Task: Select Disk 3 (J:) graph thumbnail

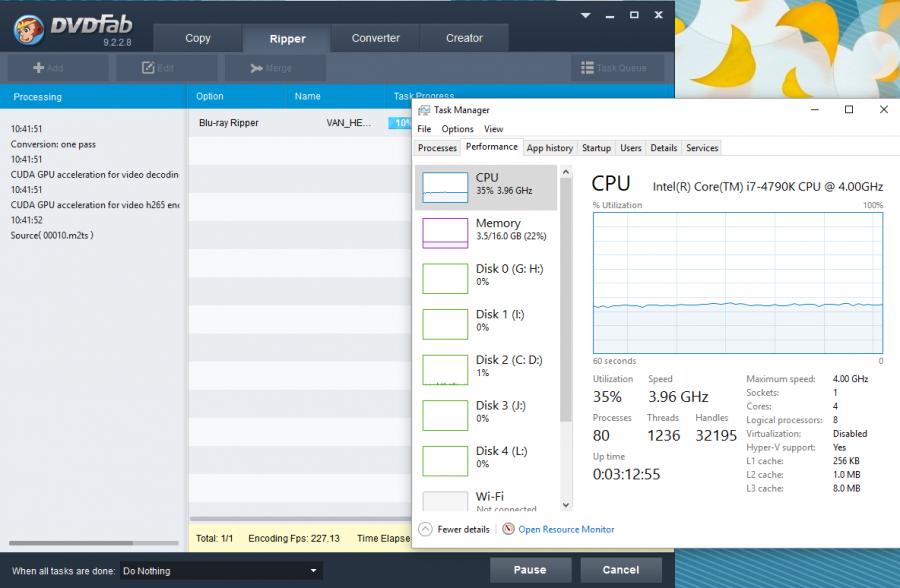Action: (445, 415)
